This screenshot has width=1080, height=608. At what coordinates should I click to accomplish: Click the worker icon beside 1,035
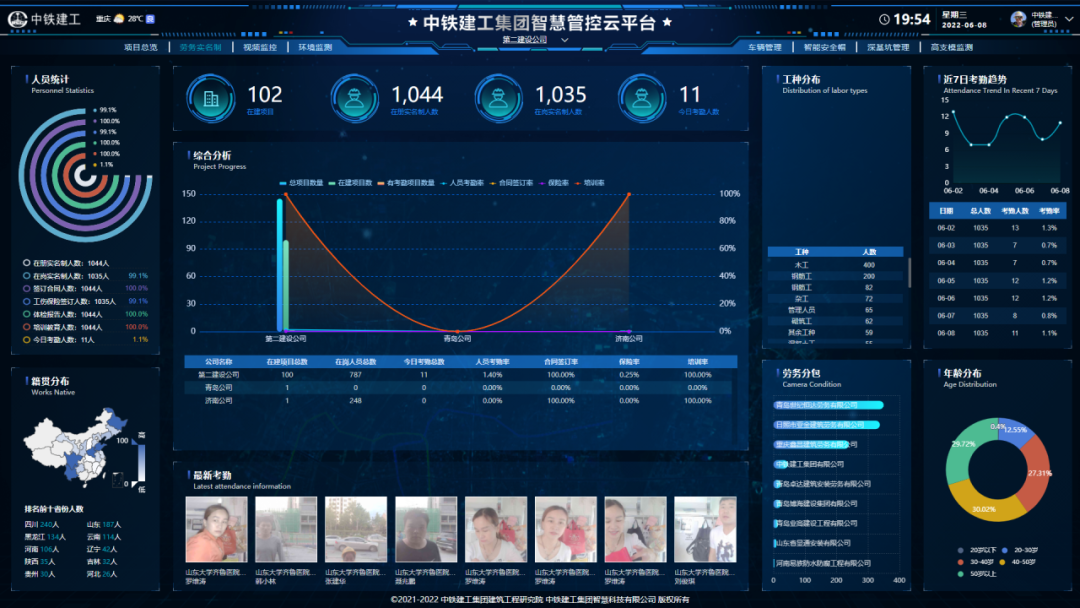499,99
